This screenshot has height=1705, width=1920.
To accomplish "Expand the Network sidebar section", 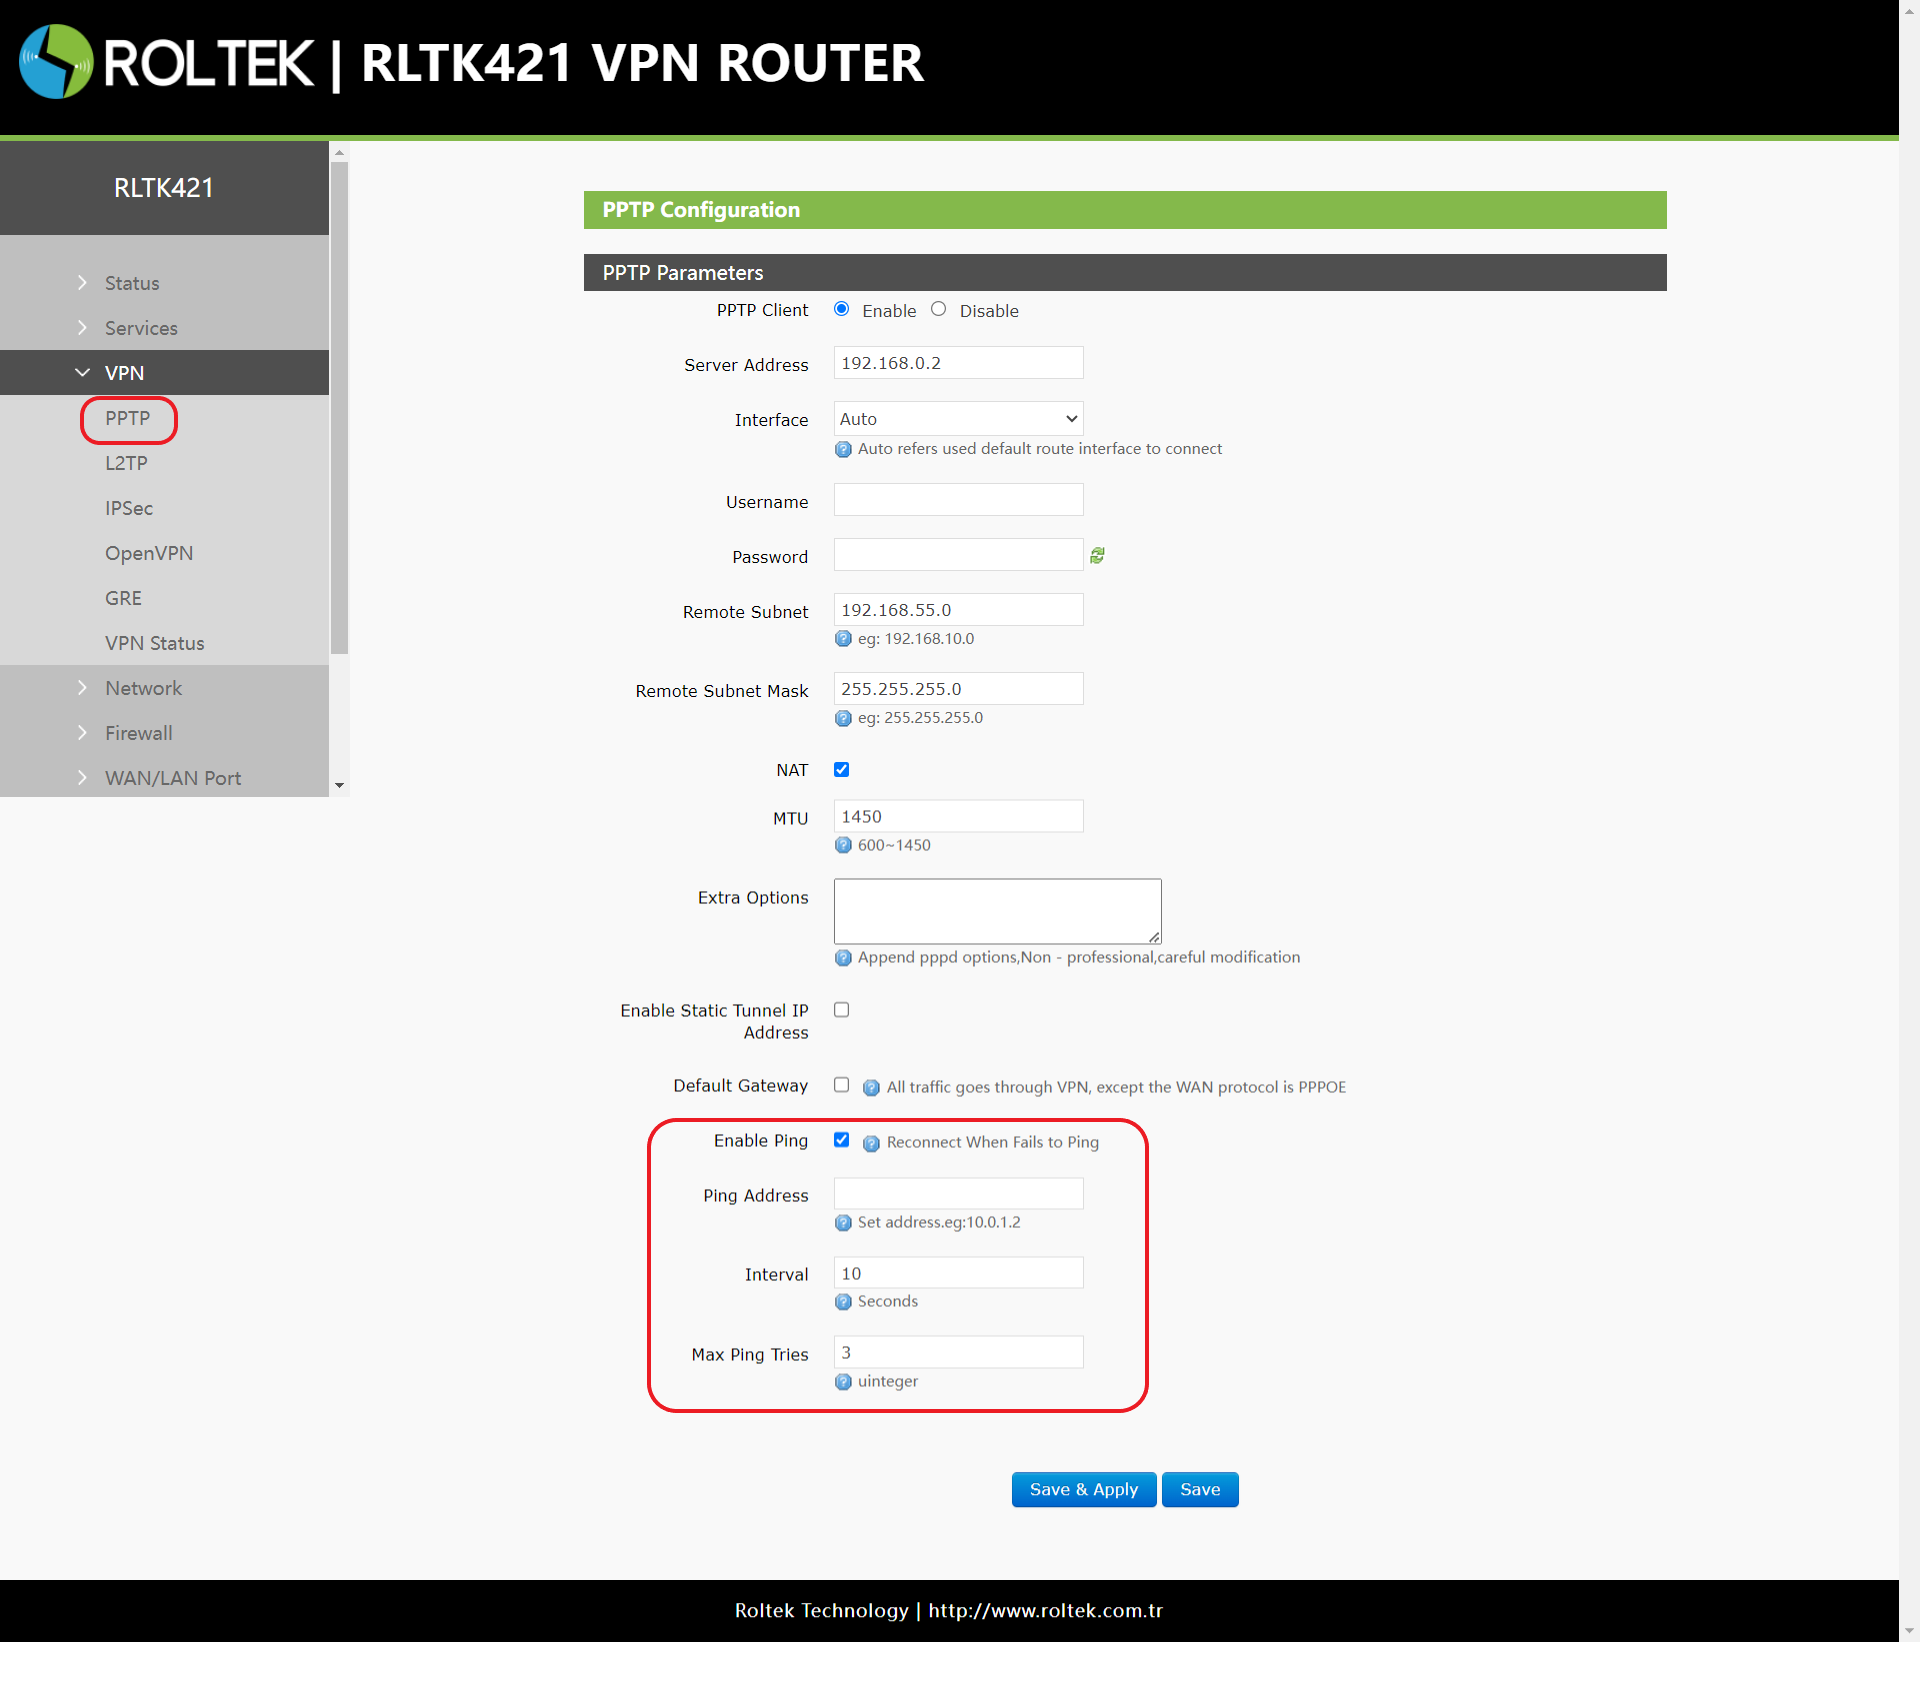I will [143, 688].
